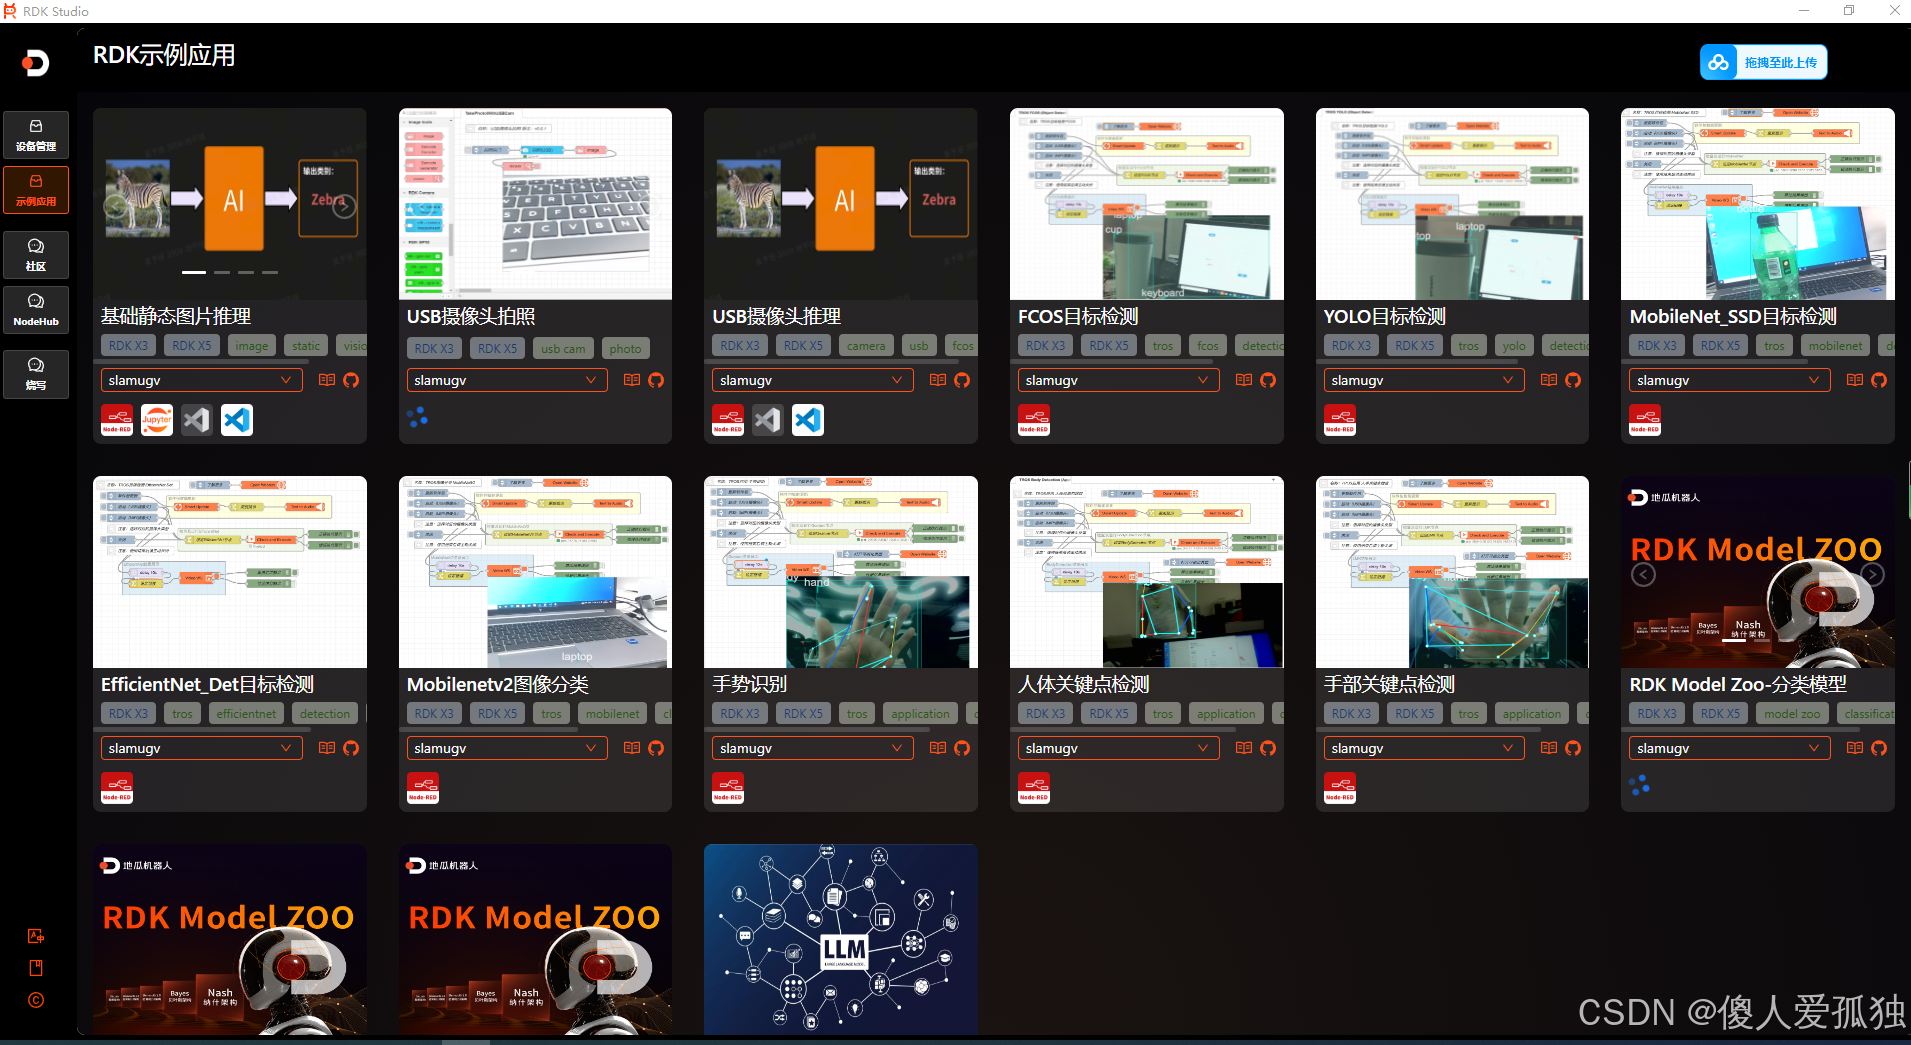1911x1045 pixels.
Task: Open 手势识别 preview thumbnail
Action: pyautogui.click(x=841, y=572)
